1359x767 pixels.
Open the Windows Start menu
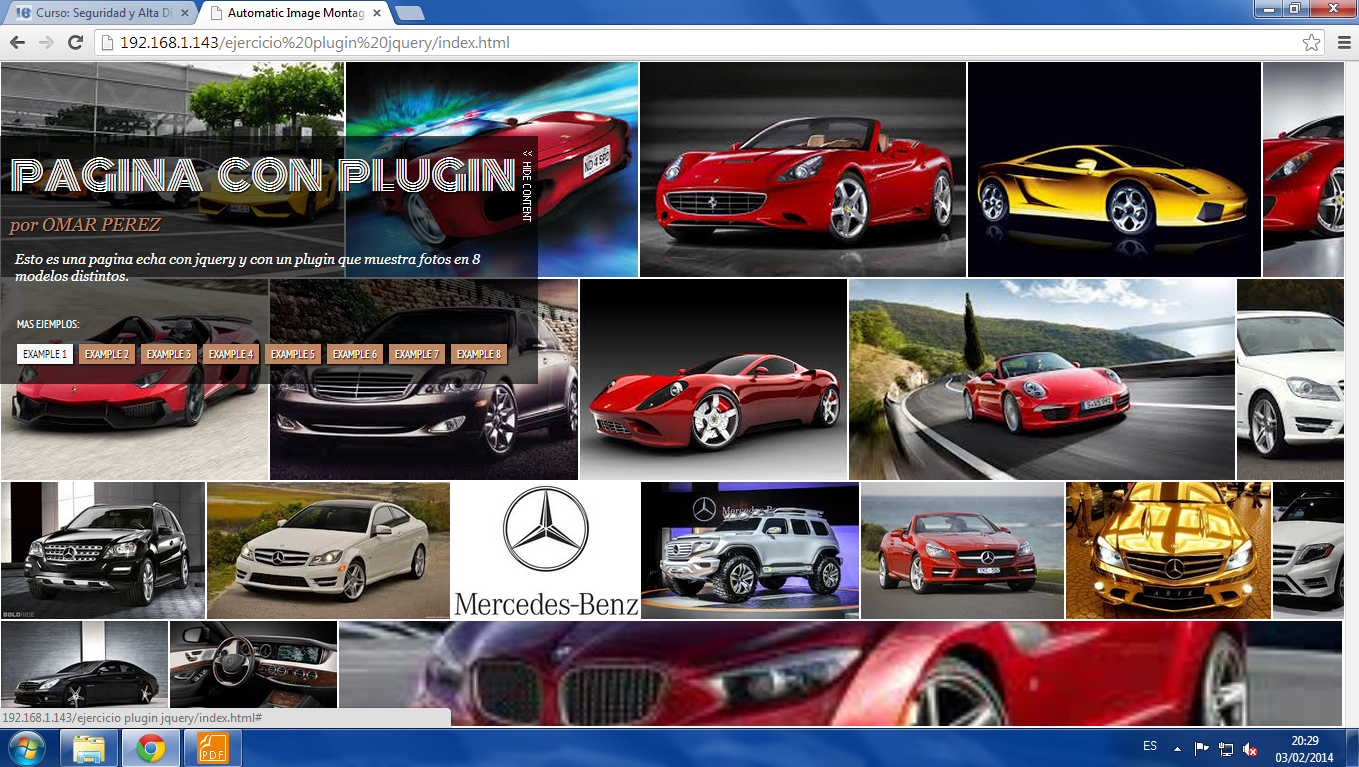pyautogui.click(x=26, y=748)
